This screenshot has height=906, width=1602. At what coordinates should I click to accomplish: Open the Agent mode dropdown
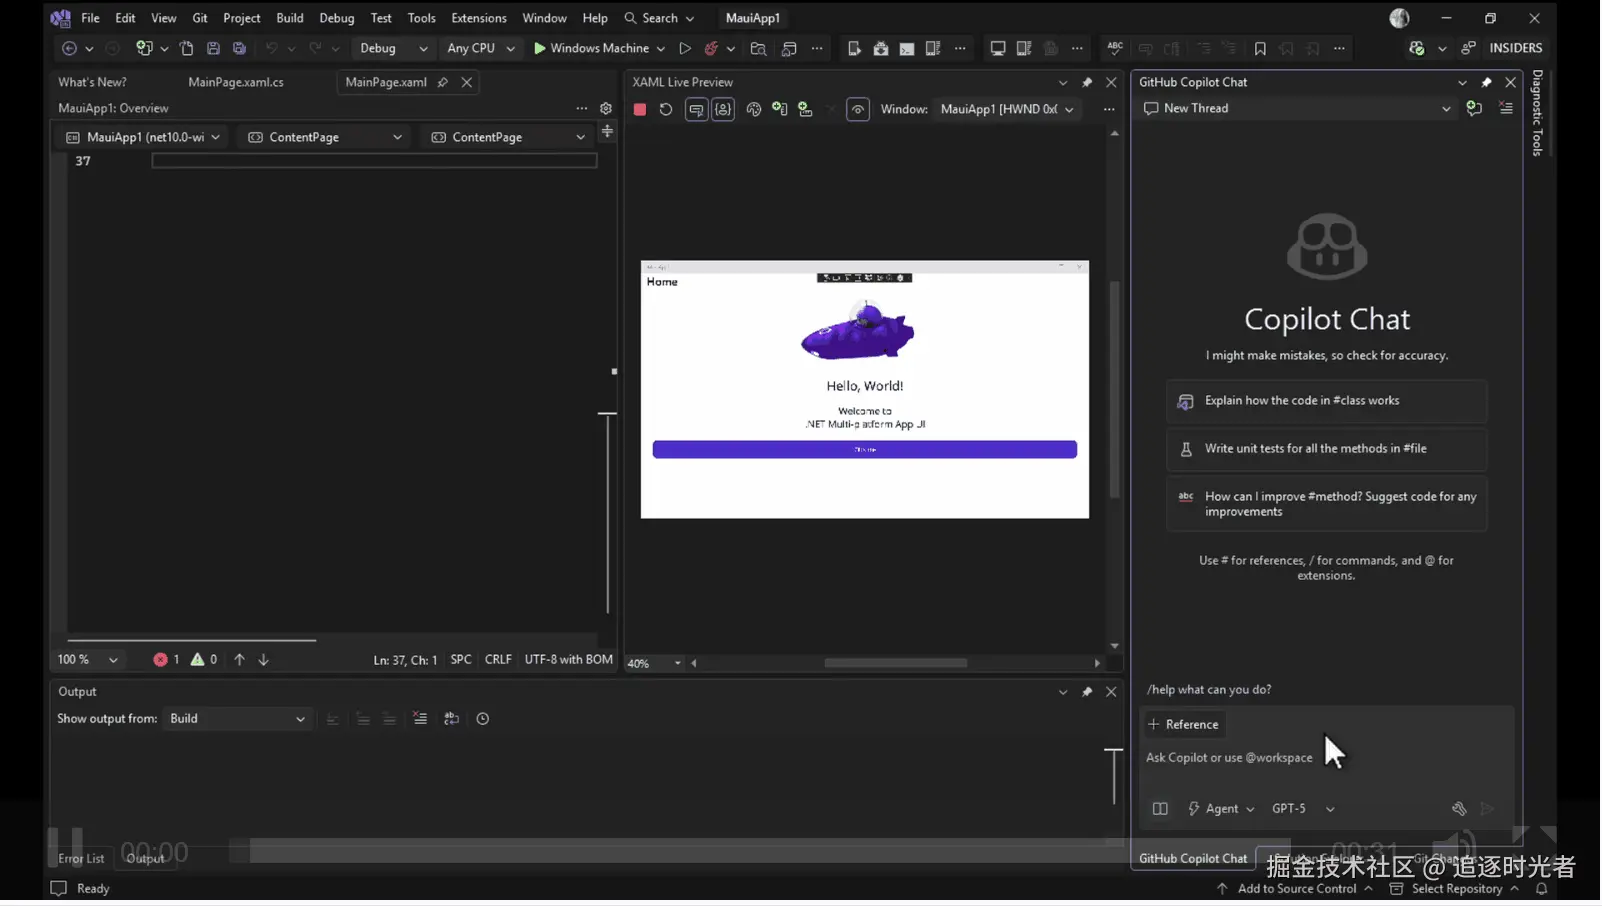(1221, 809)
